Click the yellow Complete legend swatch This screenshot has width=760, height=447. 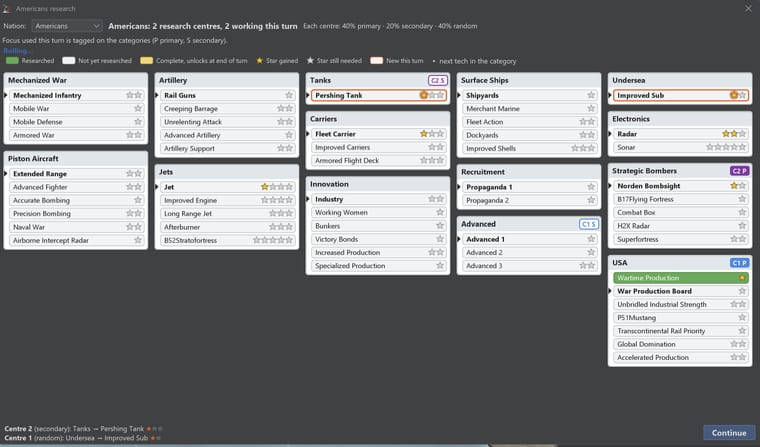coord(146,61)
